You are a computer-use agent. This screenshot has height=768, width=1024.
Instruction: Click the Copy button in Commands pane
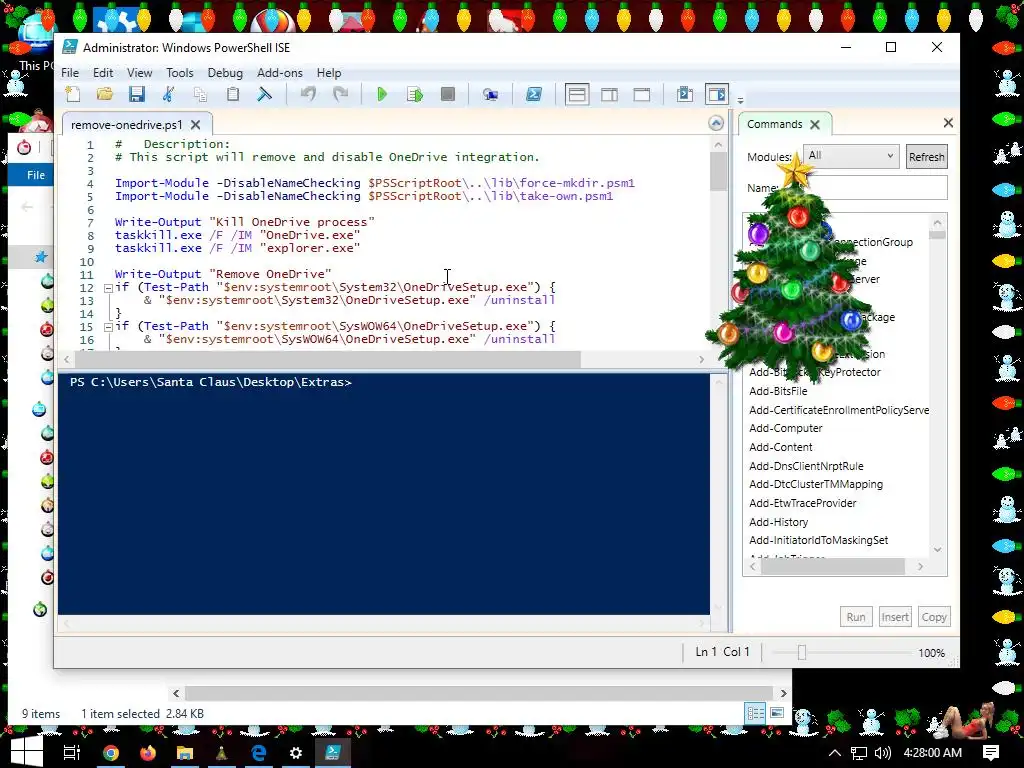tap(934, 616)
